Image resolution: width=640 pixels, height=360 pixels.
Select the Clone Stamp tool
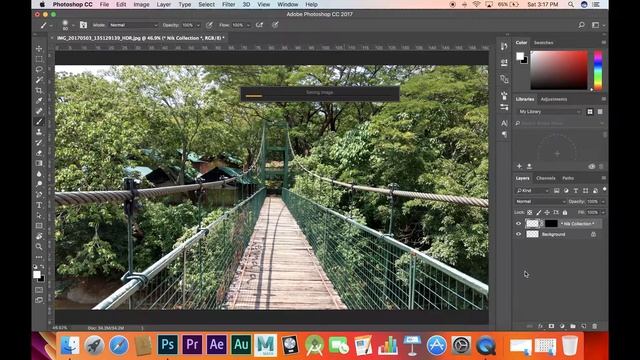(x=39, y=132)
